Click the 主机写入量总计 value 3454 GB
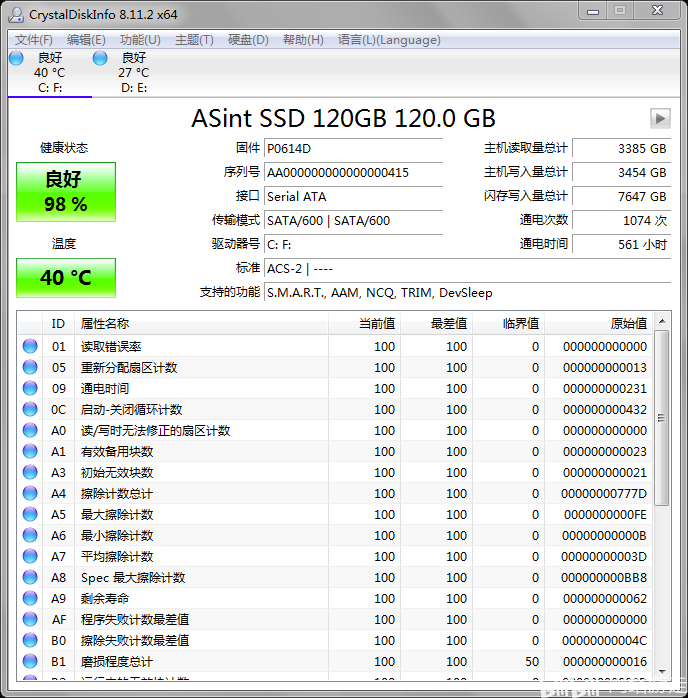Viewport: 688px width, 698px height. pyautogui.click(x=622, y=173)
